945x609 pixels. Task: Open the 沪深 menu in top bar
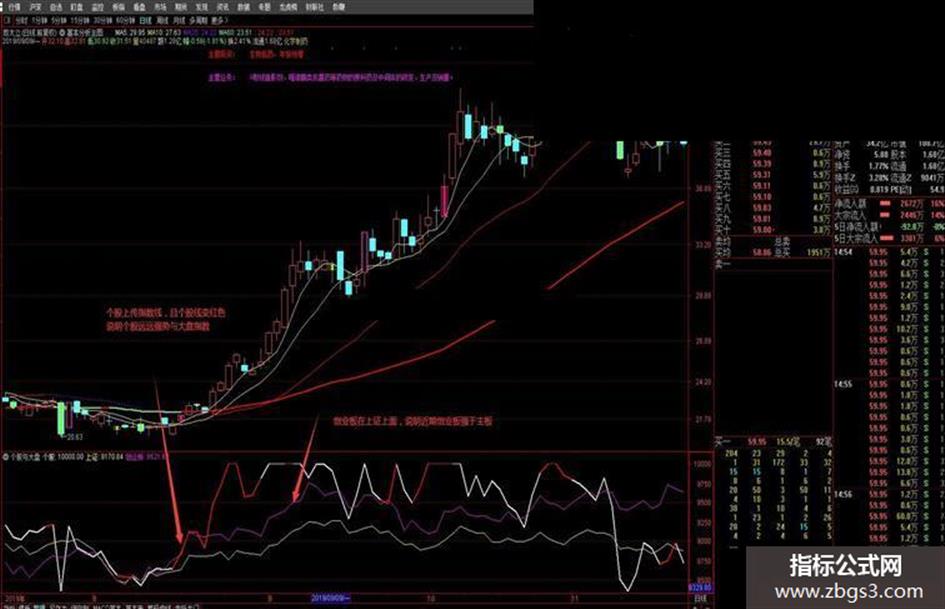[35, 7]
